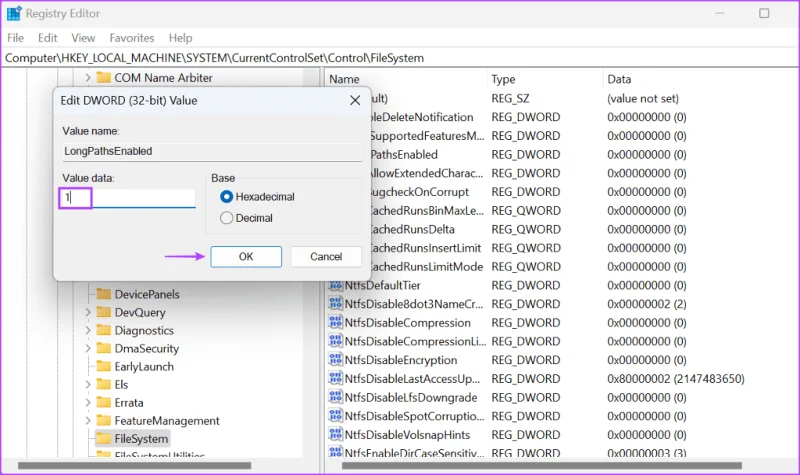Click the registry path address bar
This screenshot has width=800, height=475.
click(400, 58)
